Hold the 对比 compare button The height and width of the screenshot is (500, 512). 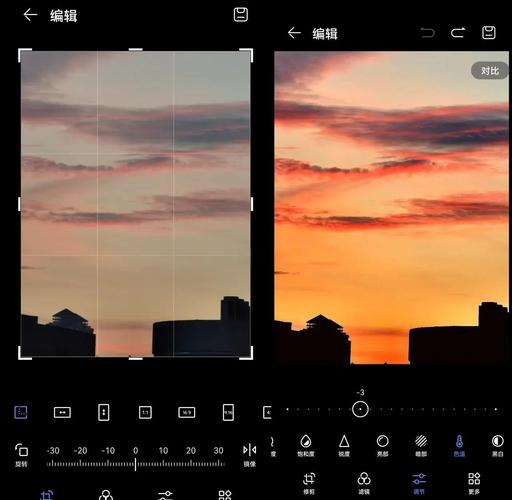(489, 71)
